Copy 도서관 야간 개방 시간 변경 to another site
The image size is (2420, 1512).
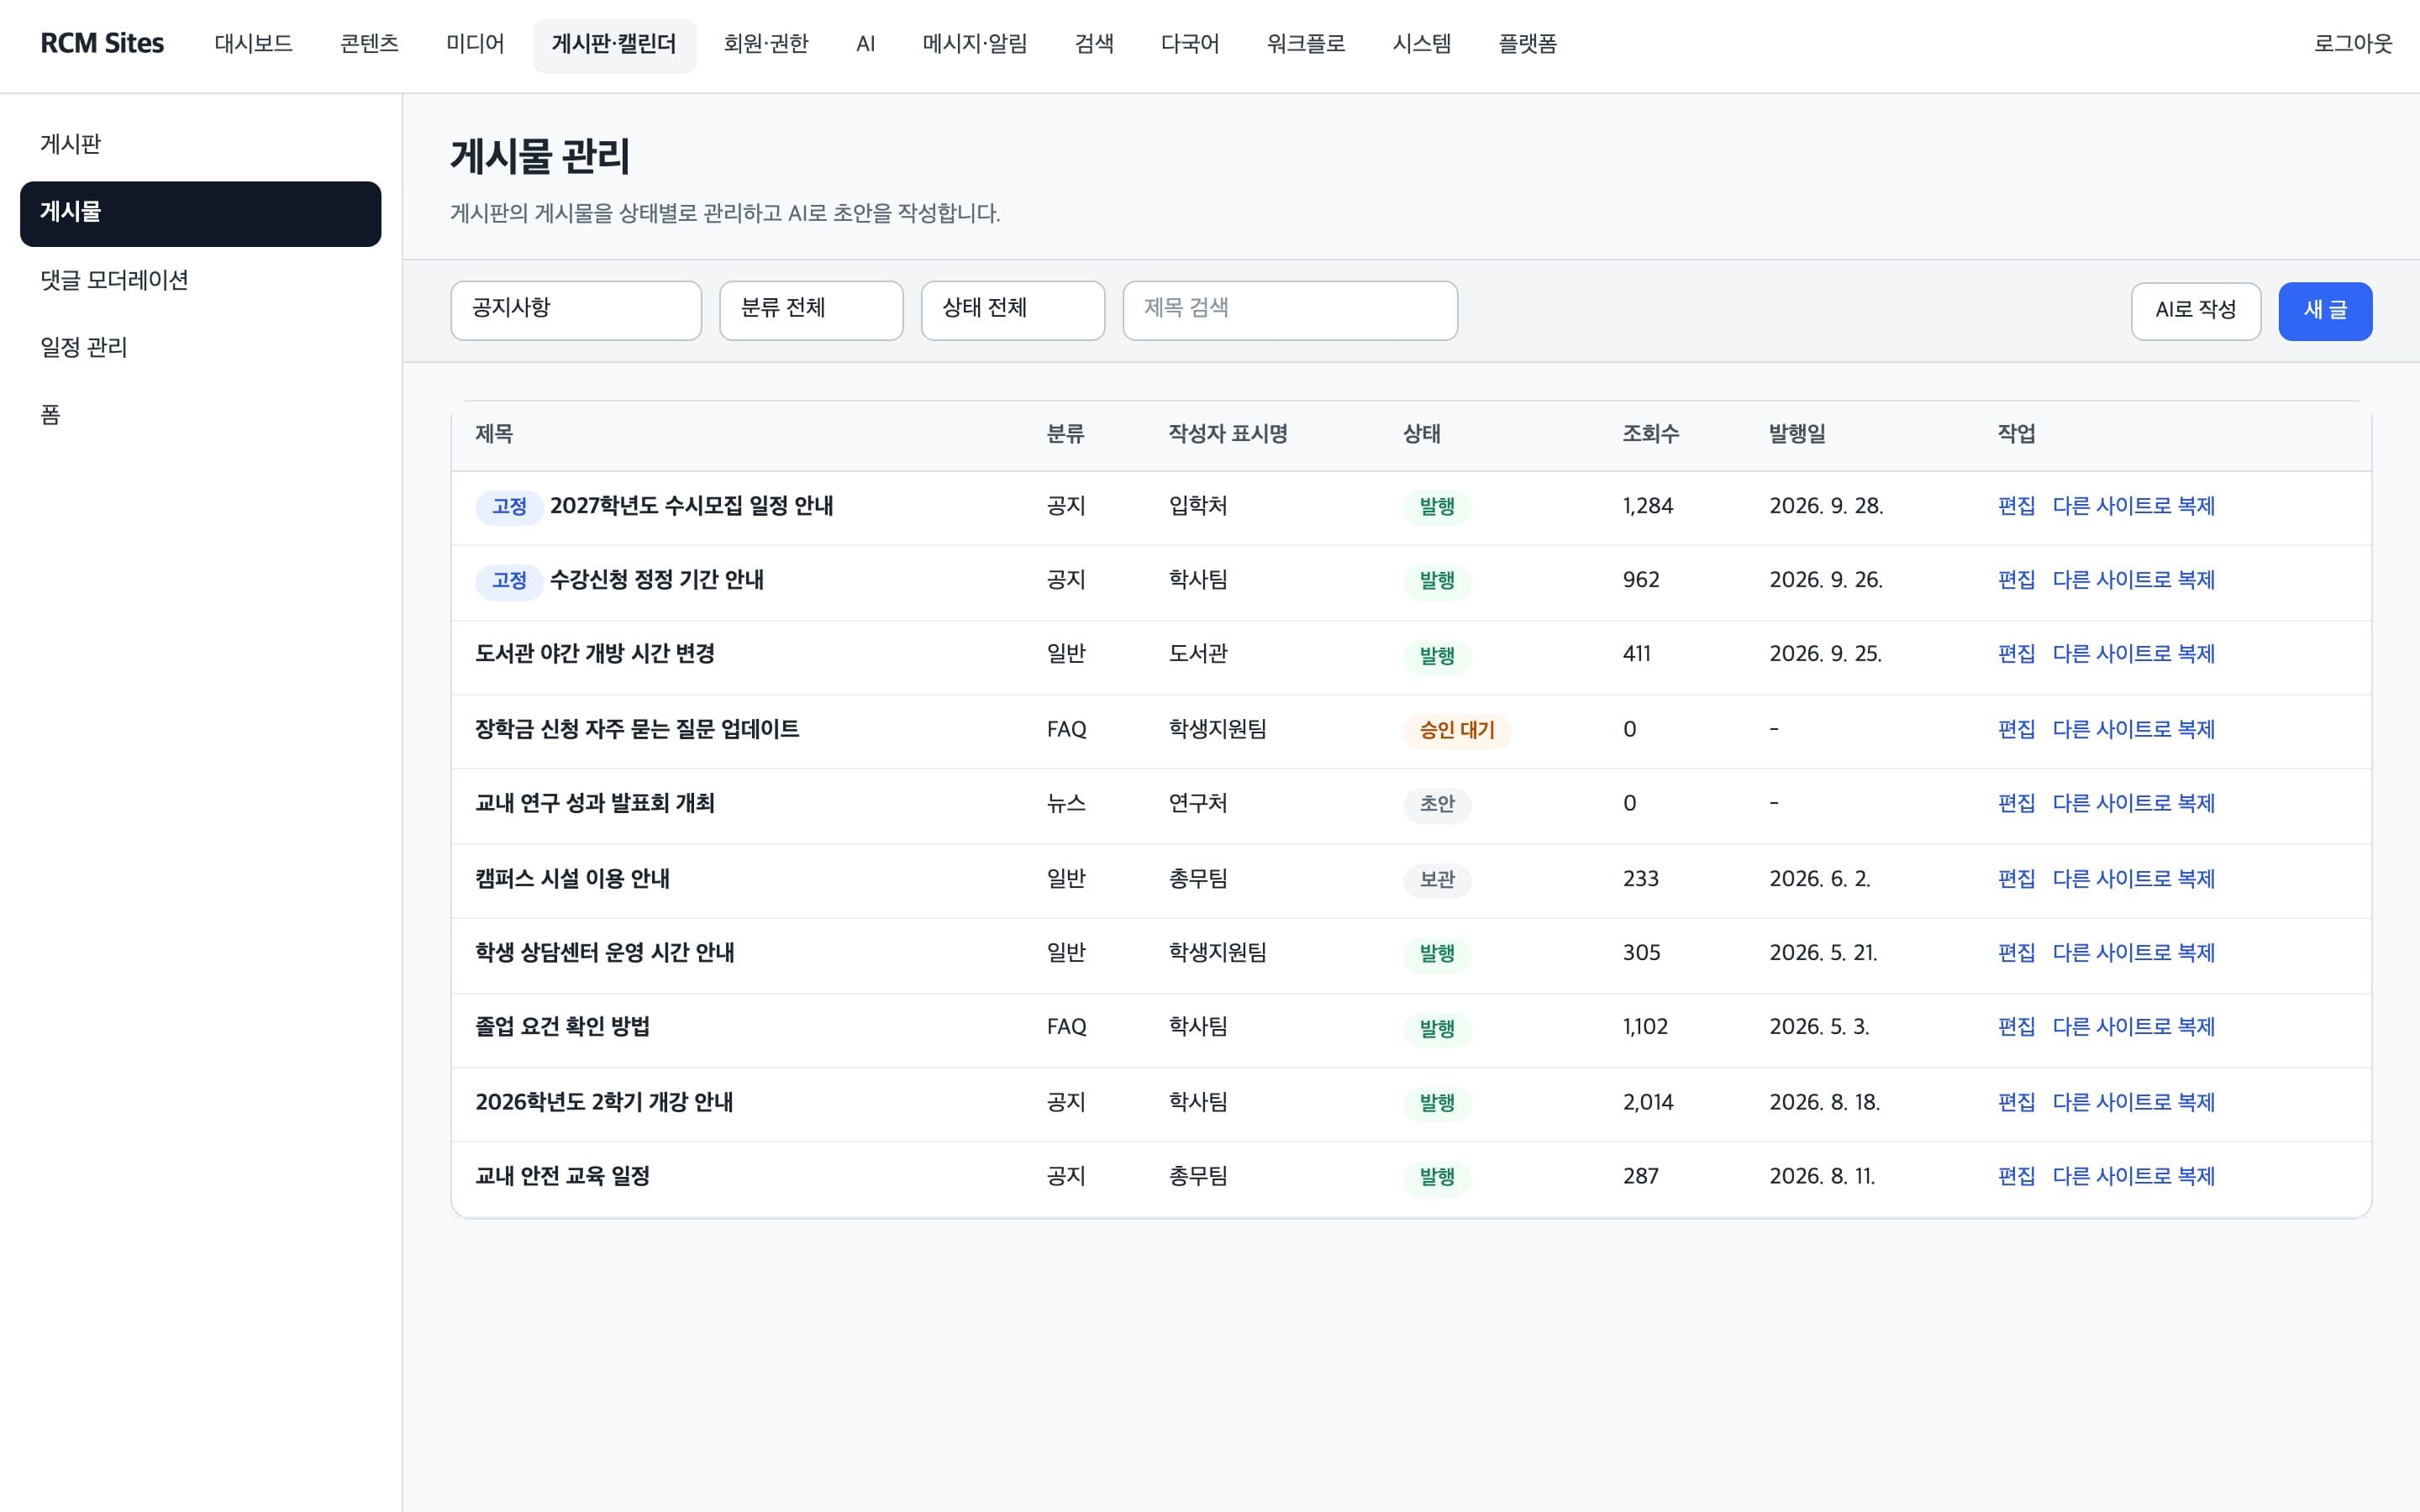(x=2133, y=654)
